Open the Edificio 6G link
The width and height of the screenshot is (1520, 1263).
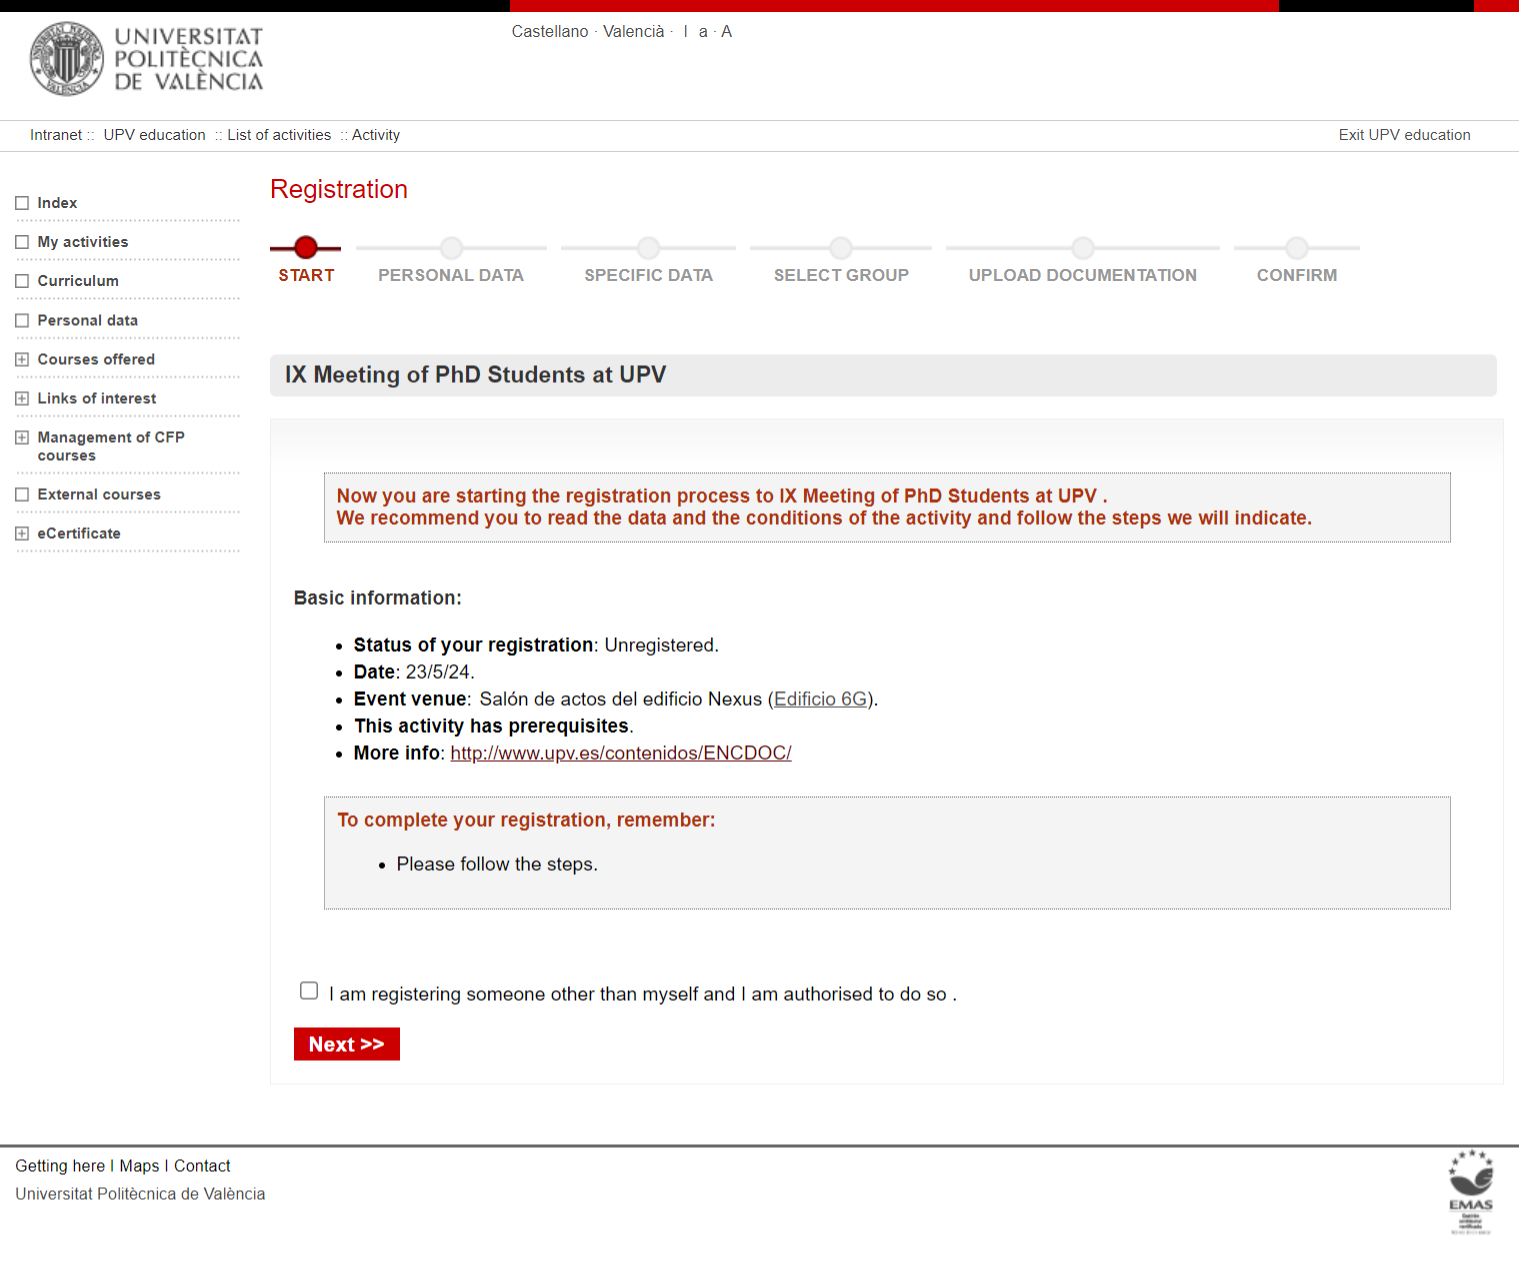click(820, 698)
